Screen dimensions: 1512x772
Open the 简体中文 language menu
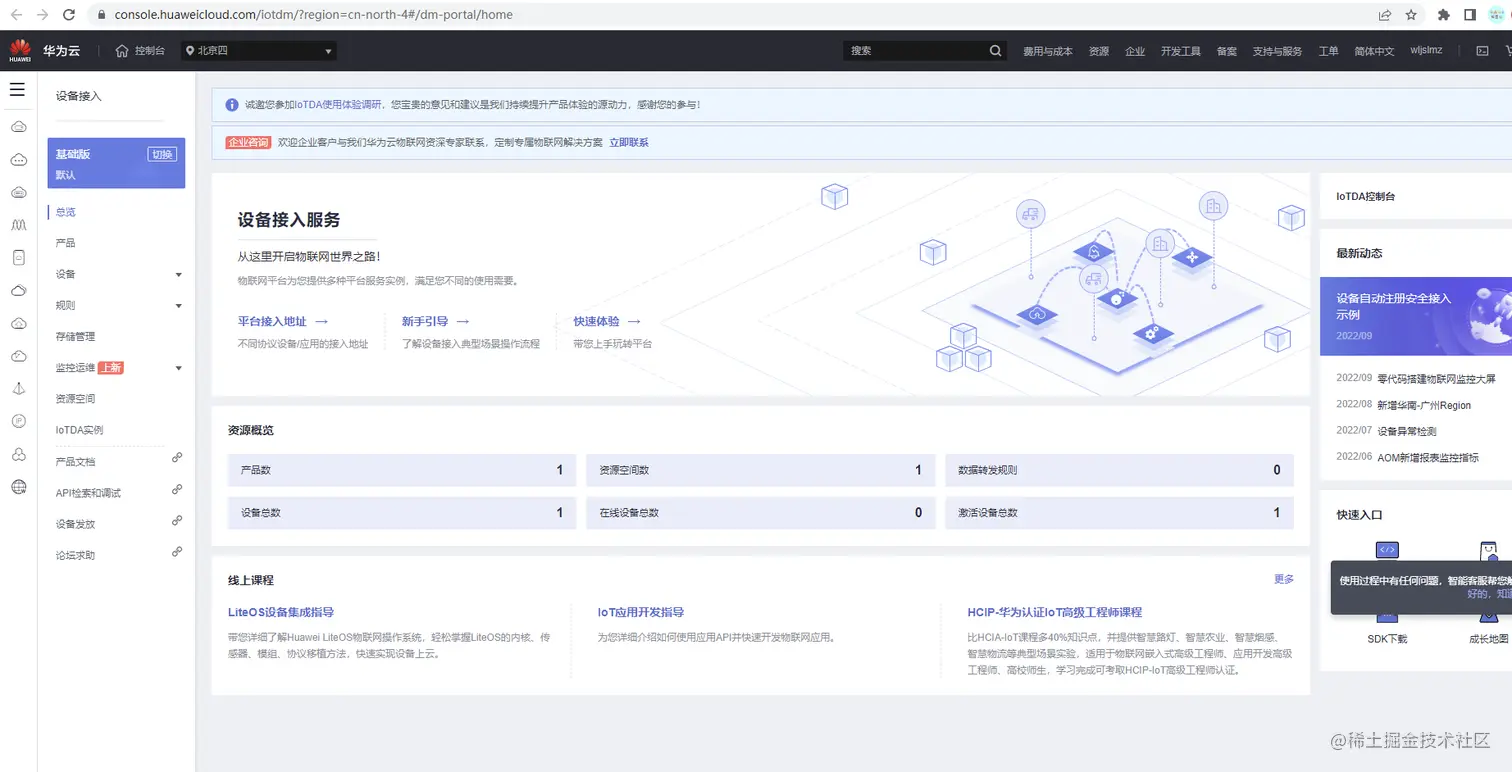point(1374,51)
